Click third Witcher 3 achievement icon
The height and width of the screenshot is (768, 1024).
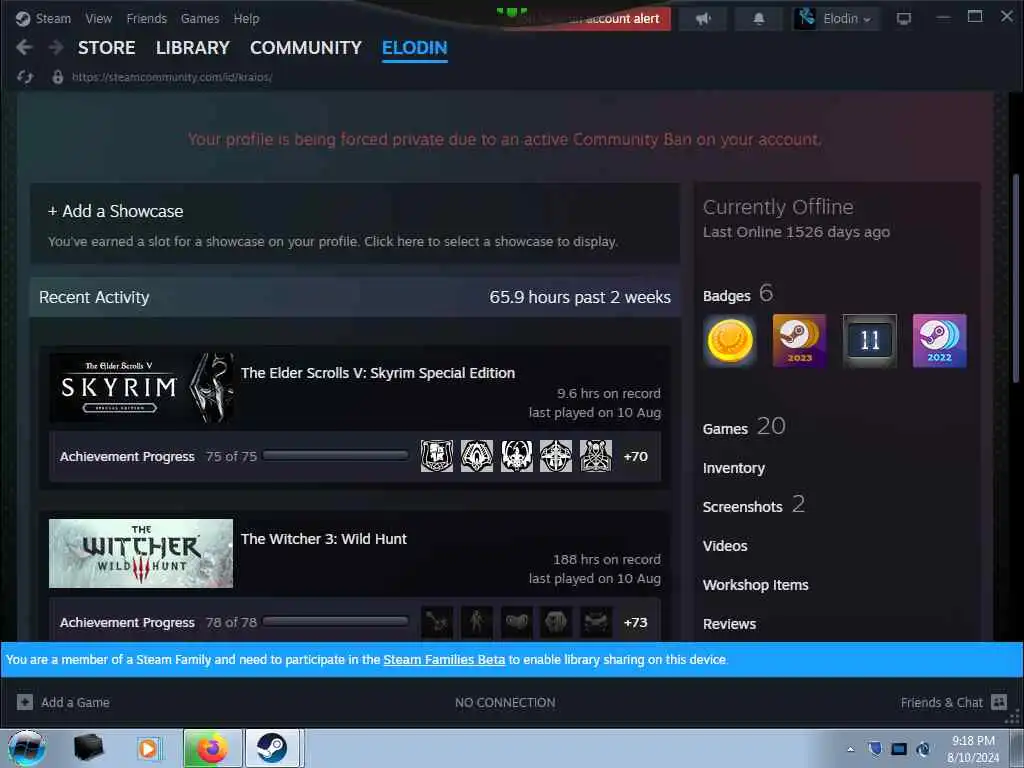point(517,622)
